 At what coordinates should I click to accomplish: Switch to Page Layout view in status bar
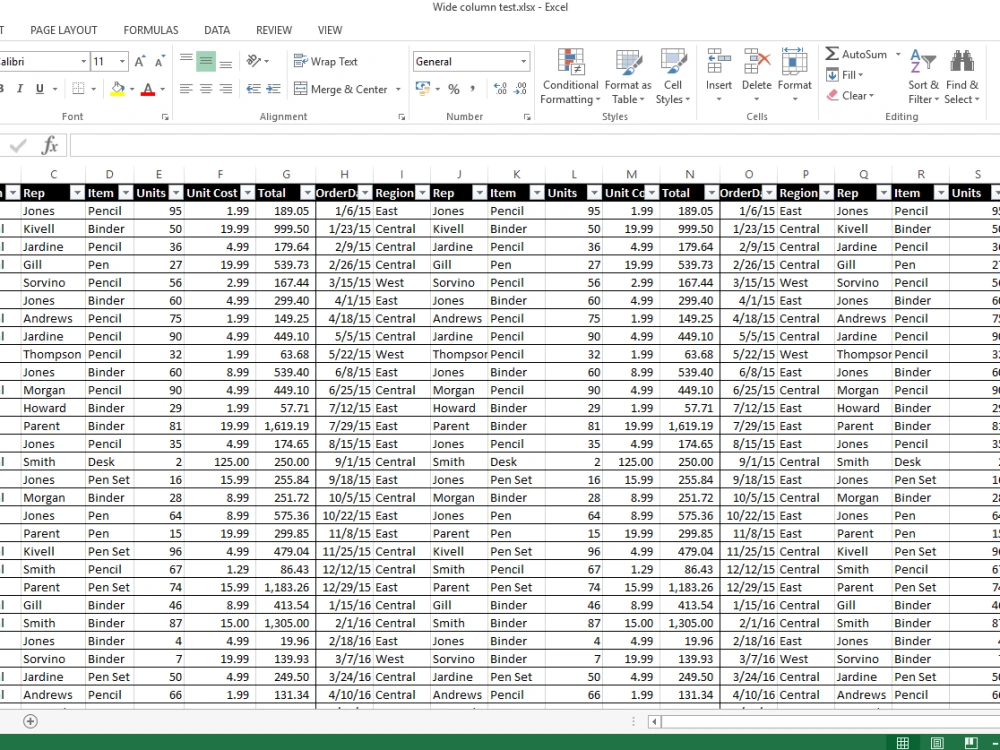click(x=937, y=742)
